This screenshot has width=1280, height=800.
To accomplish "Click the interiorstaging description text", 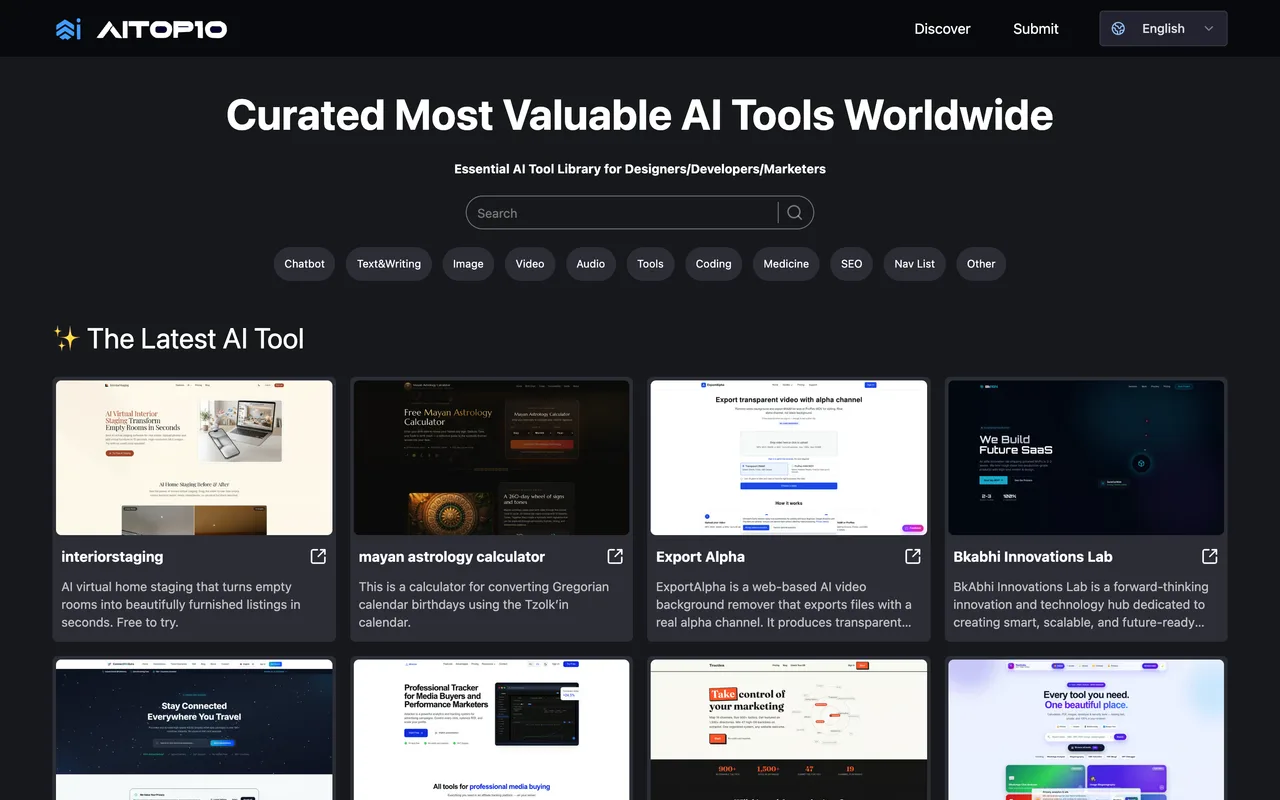I will [181, 604].
